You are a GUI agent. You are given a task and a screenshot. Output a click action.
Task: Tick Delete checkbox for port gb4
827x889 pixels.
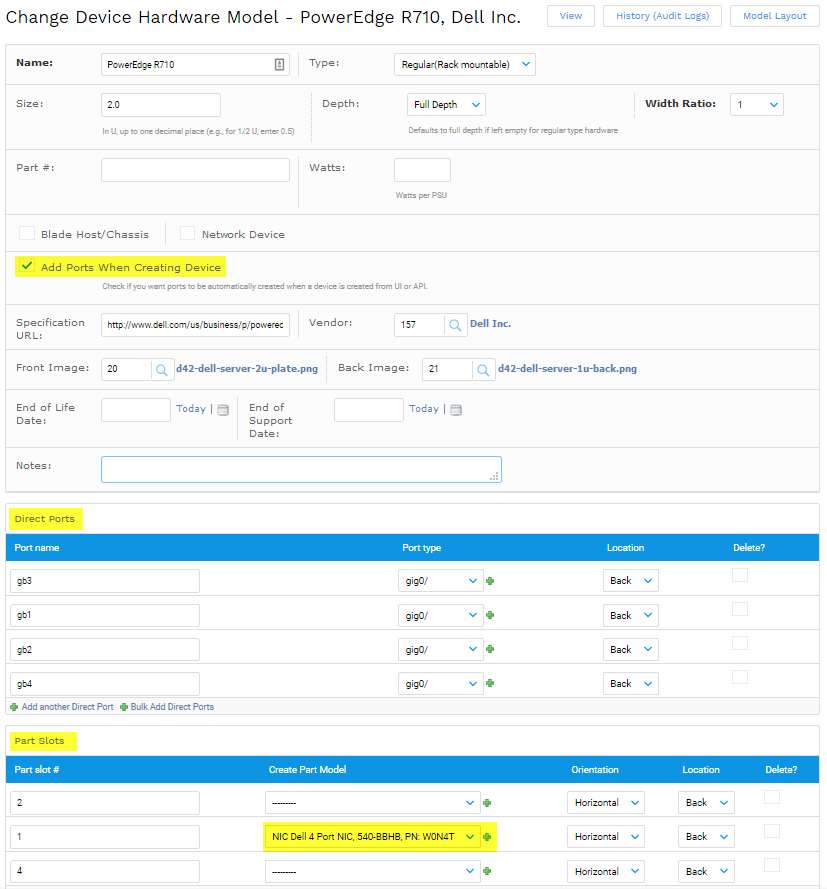[740, 677]
